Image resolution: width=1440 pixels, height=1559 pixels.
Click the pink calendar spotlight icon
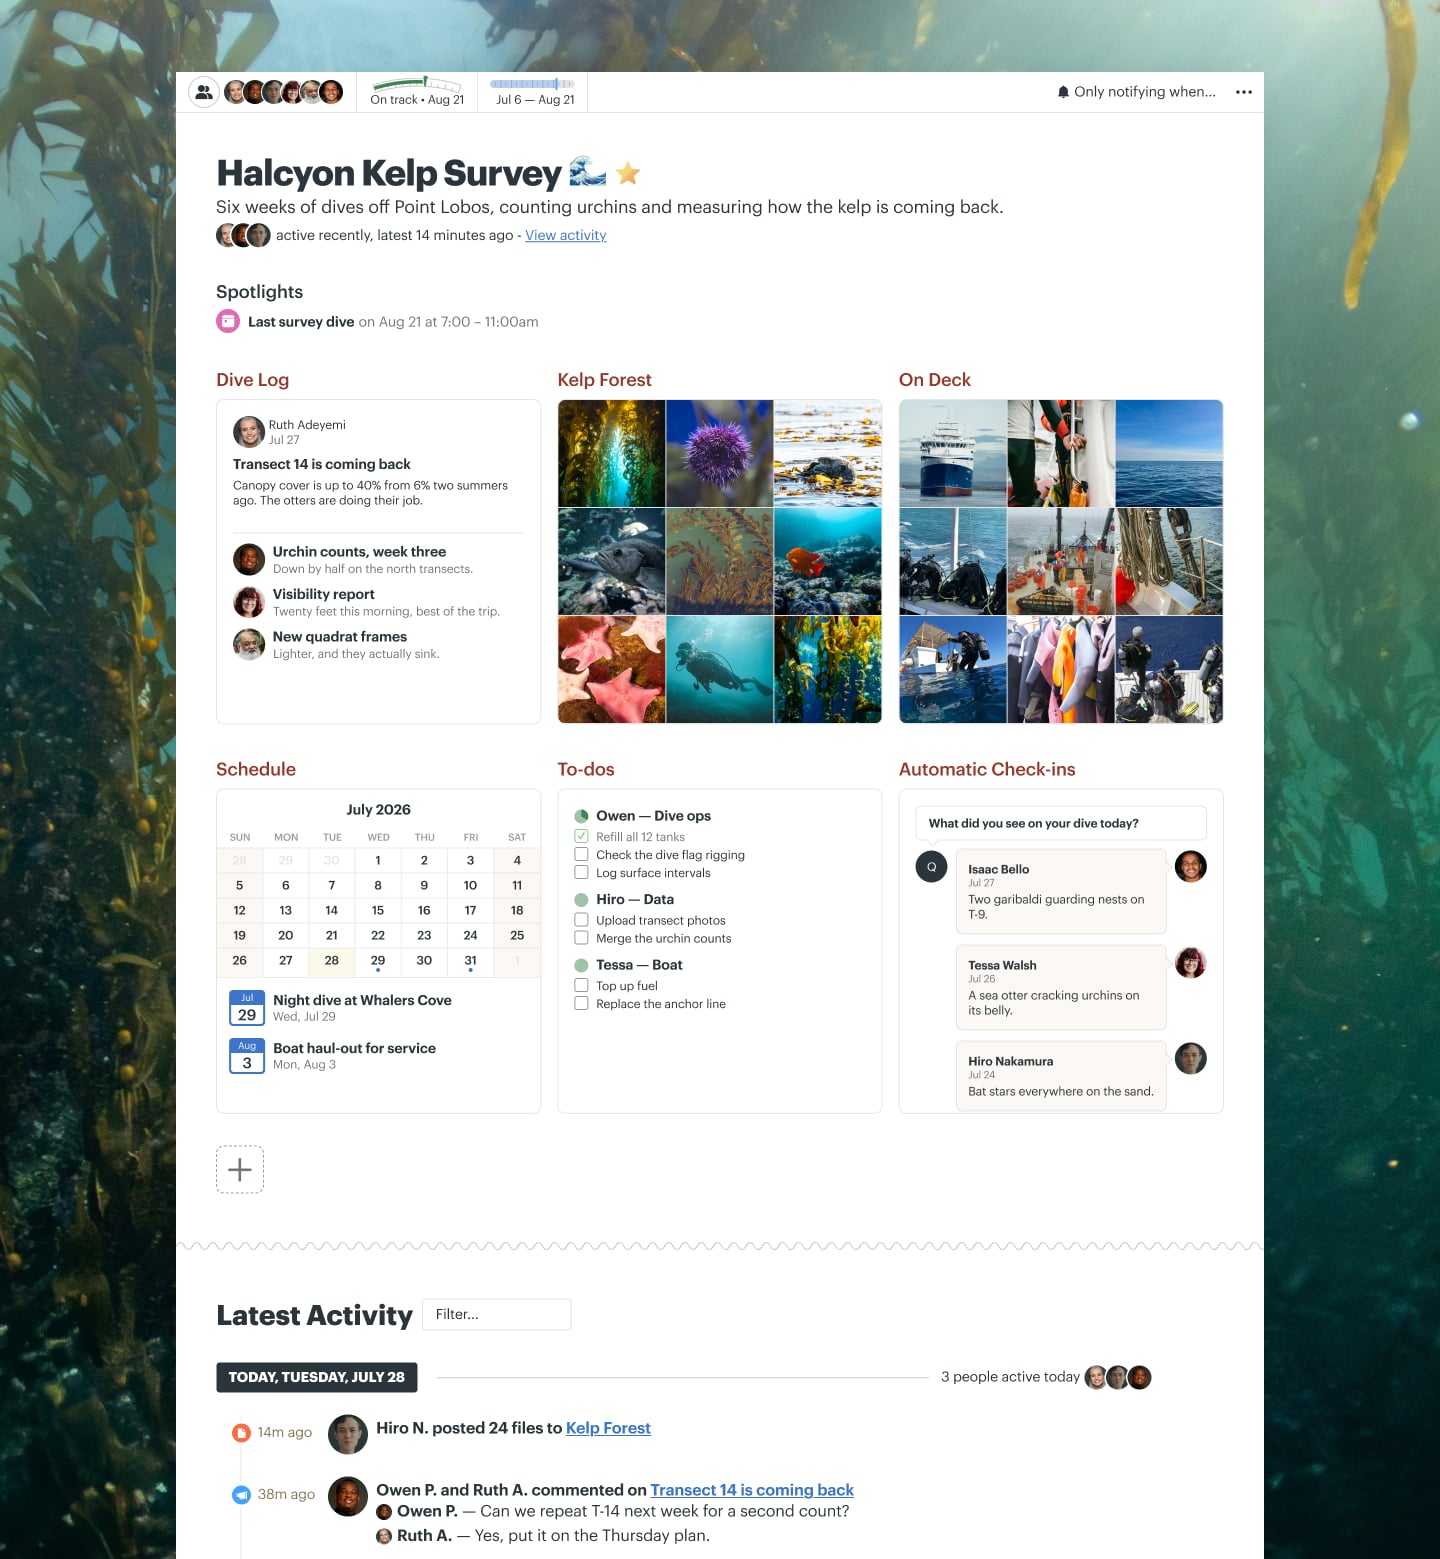click(228, 321)
